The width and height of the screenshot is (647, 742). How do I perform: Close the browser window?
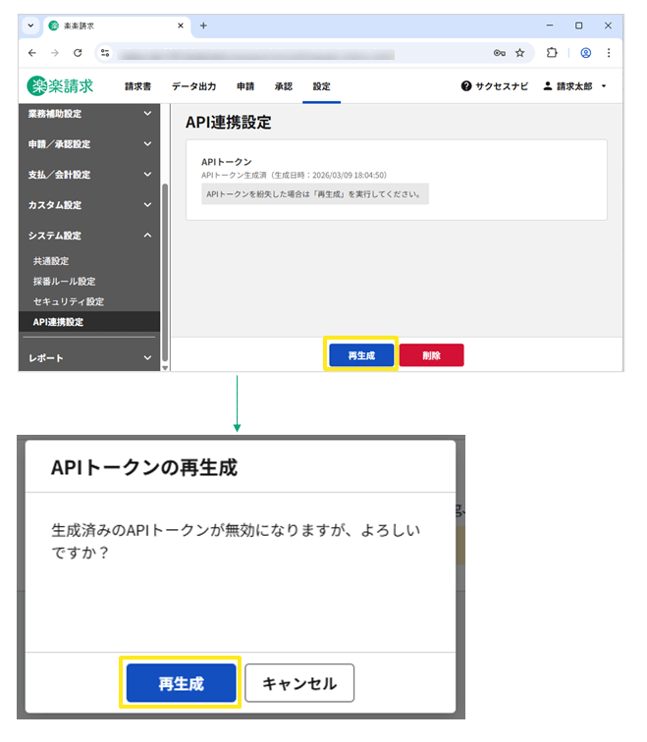(608, 26)
